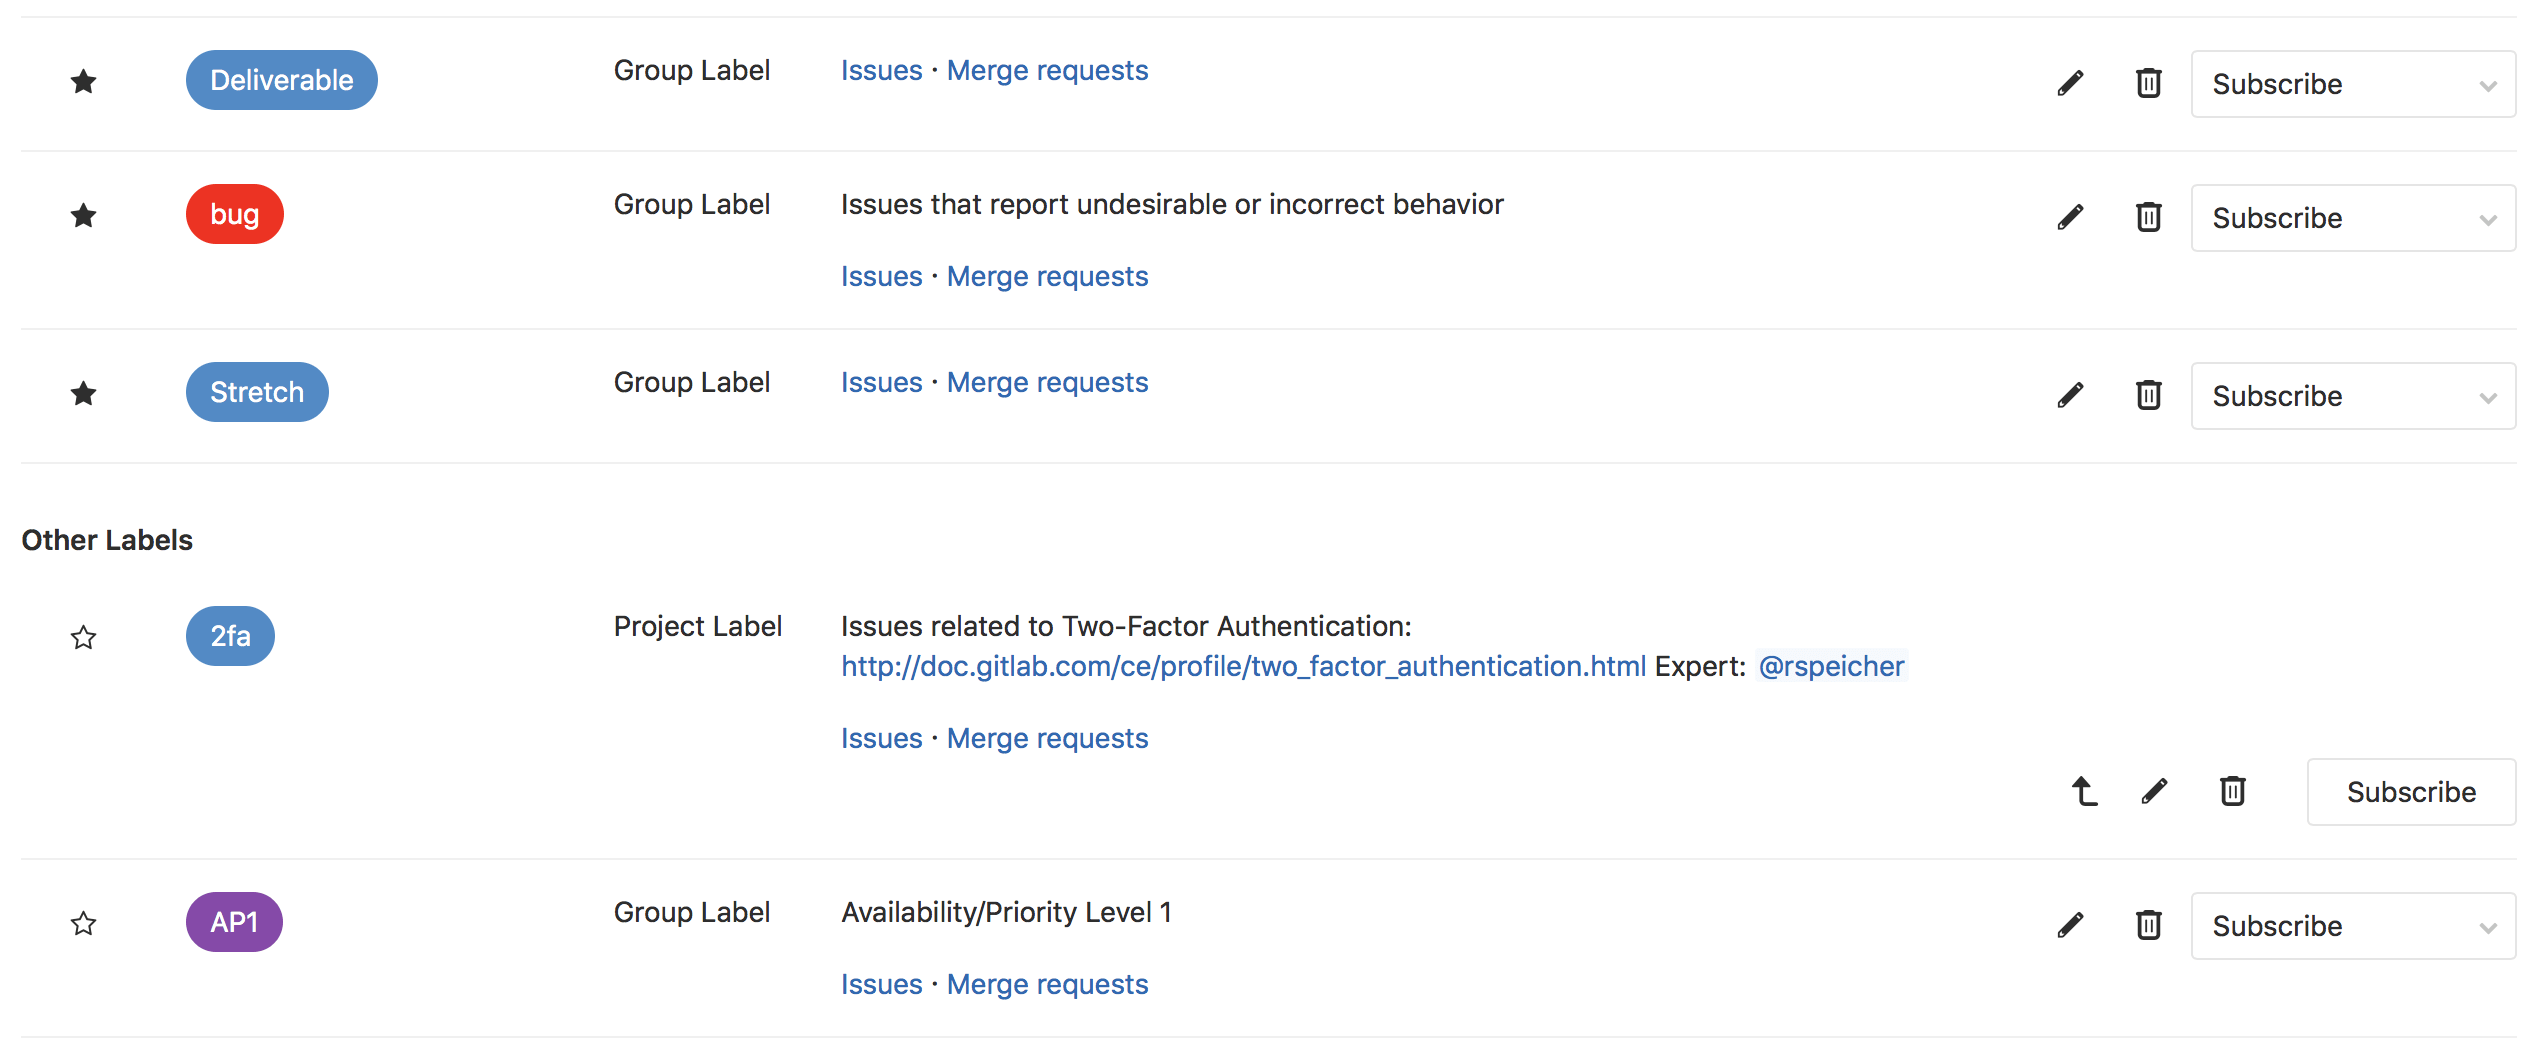Image resolution: width=2526 pixels, height=1056 pixels.
Task: Open the edit pencil for the bug label
Action: (2070, 217)
